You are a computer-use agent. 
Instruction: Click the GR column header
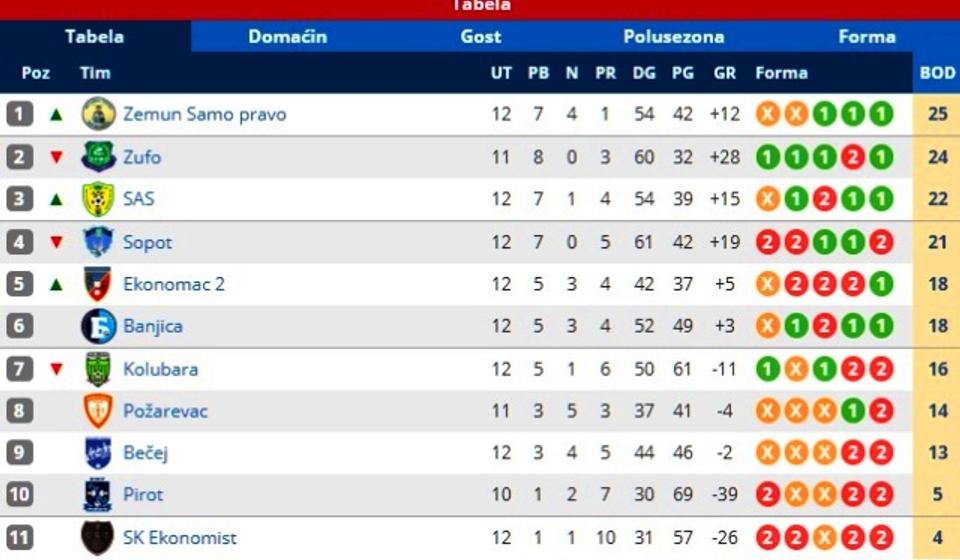(x=725, y=73)
